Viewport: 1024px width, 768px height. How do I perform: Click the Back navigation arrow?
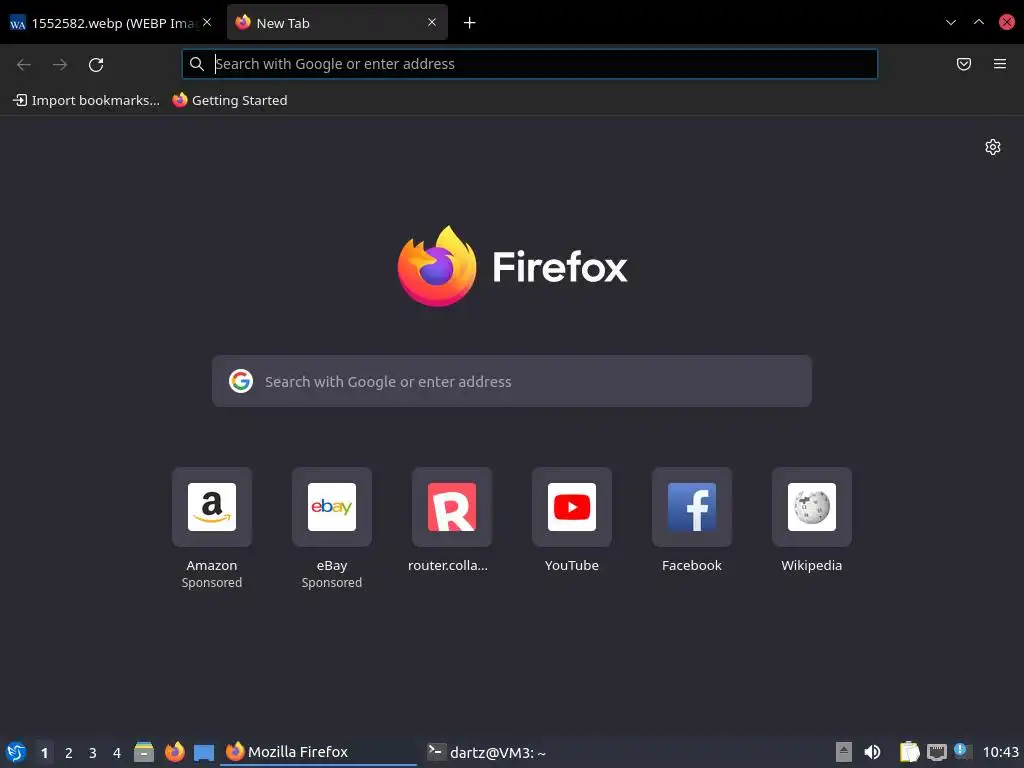click(24, 65)
